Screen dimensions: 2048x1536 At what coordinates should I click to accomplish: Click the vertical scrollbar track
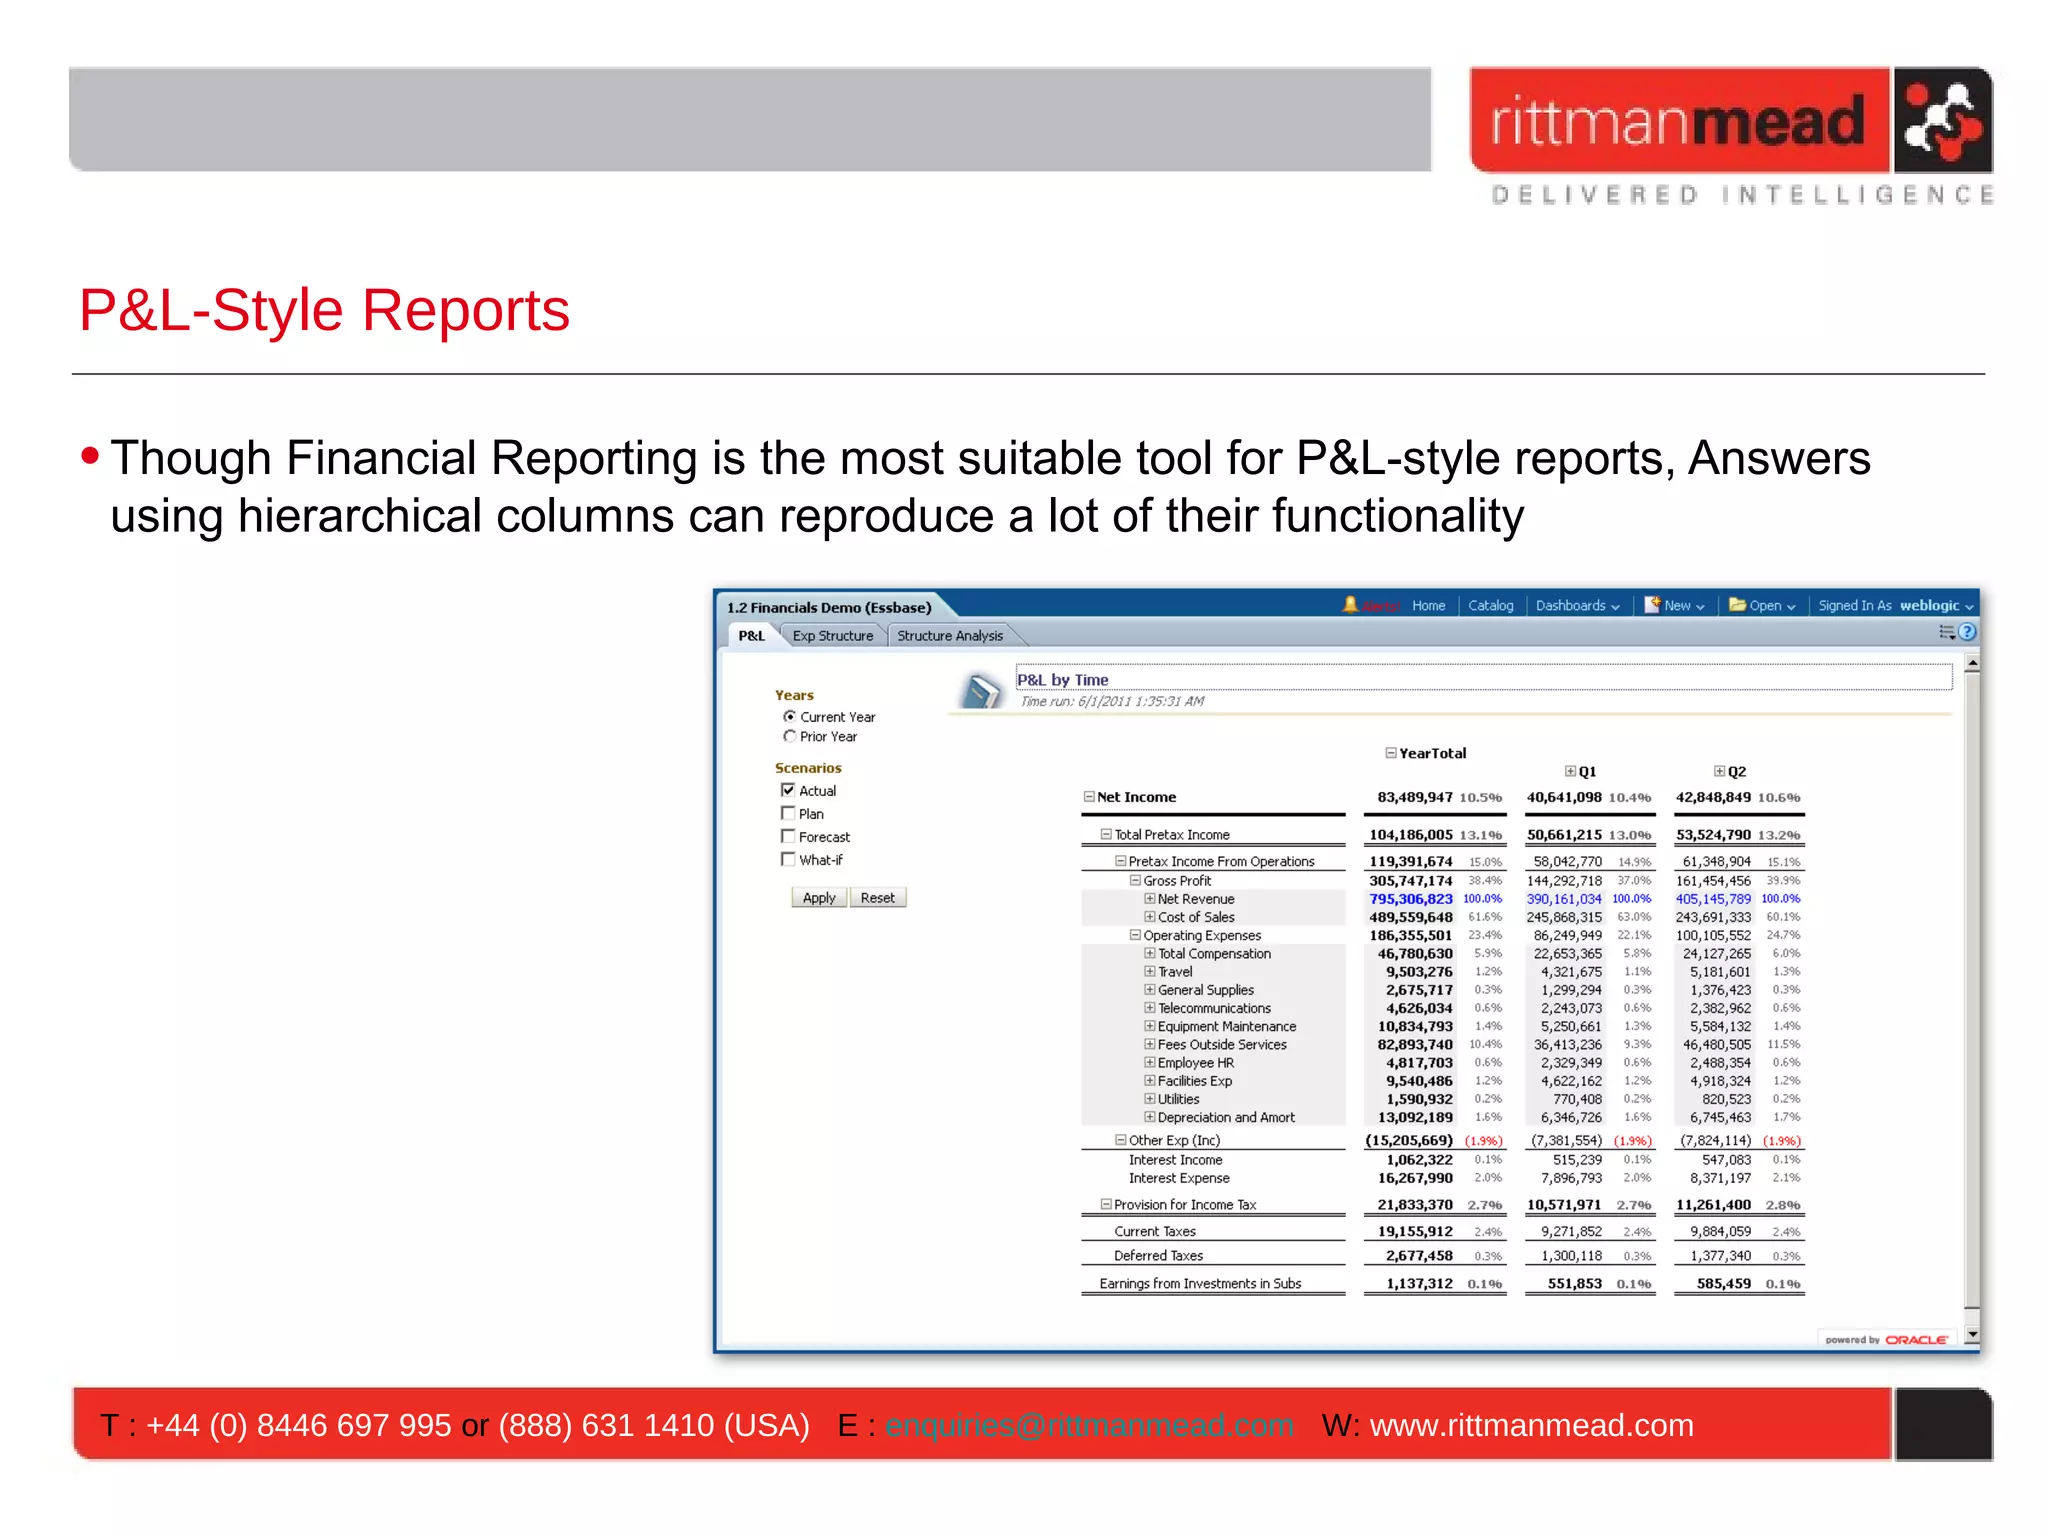tap(1972, 990)
